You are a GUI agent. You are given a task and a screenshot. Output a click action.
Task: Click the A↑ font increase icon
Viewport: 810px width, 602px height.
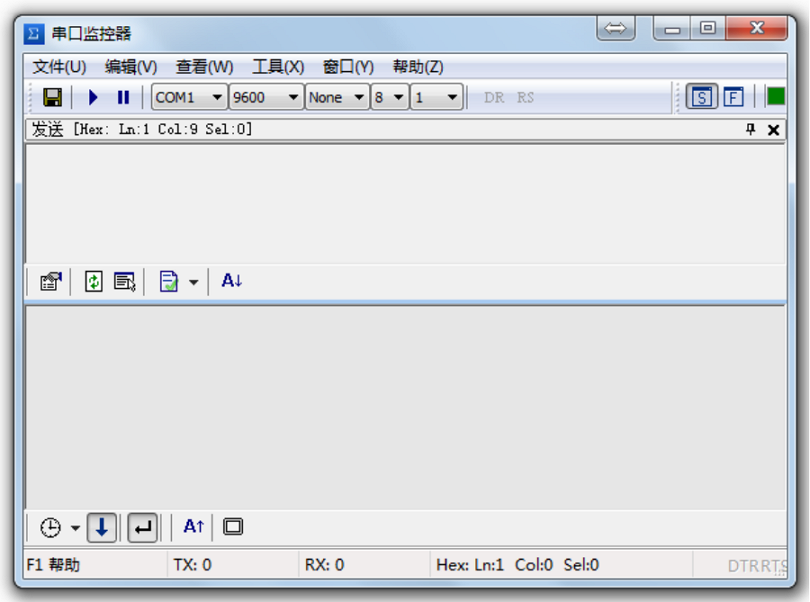pos(194,526)
